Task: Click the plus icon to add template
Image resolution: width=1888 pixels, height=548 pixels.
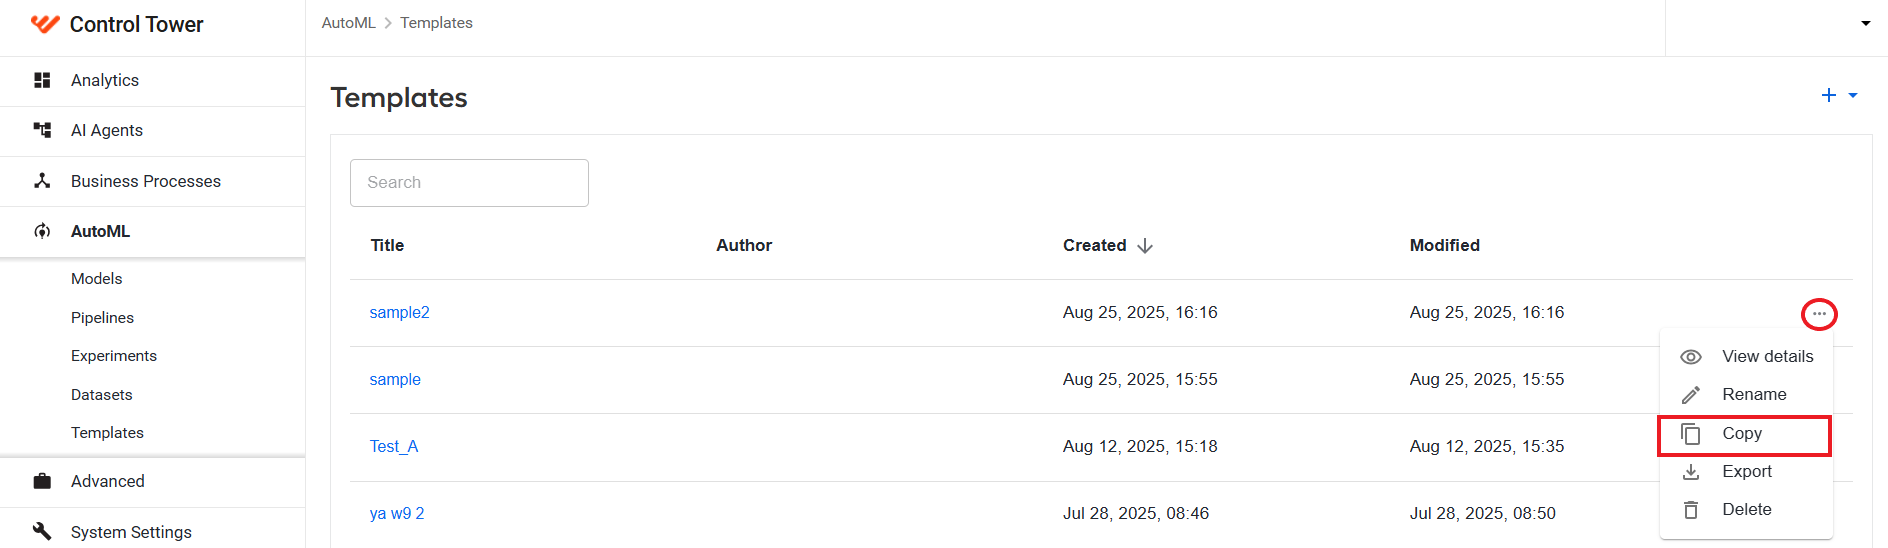Action: point(1829,95)
